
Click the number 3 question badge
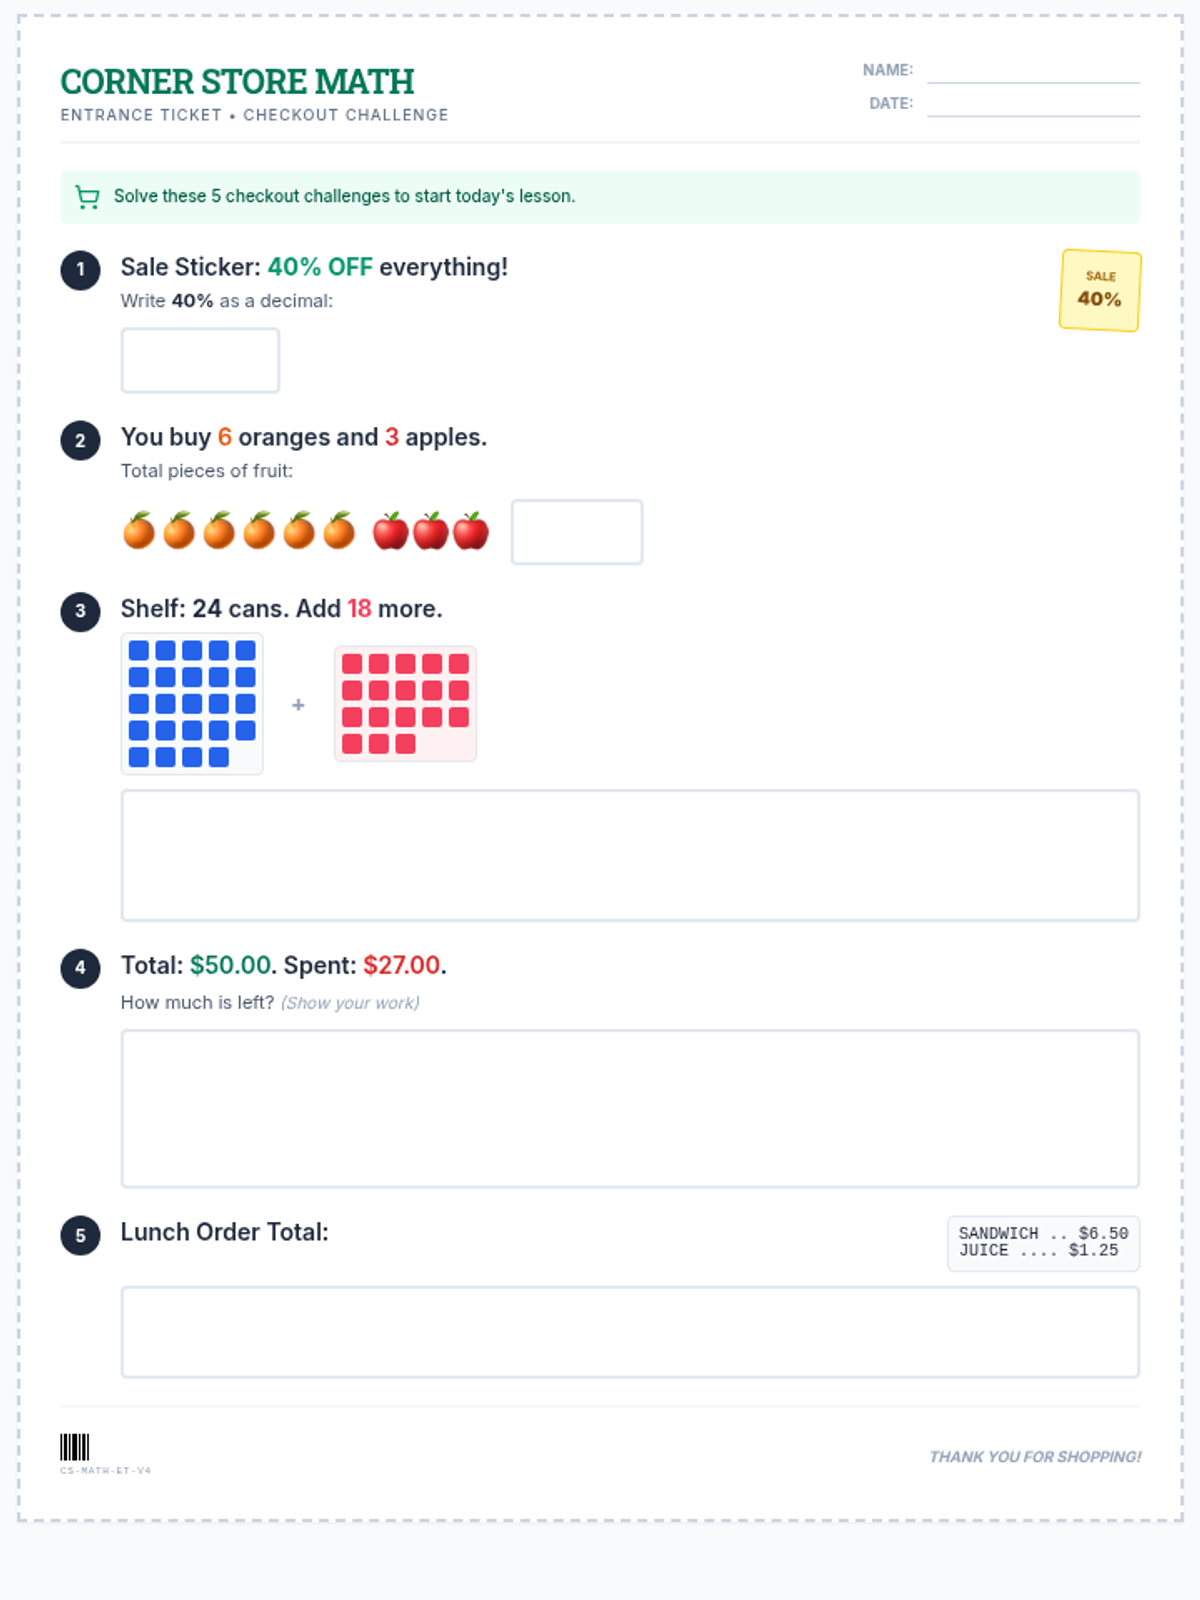coord(80,611)
